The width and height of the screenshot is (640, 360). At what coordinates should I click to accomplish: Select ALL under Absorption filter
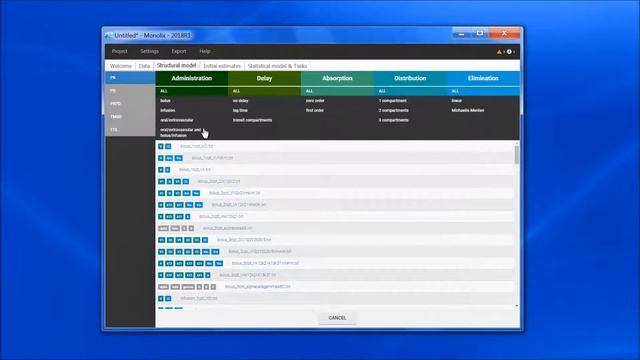coord(337,91)
